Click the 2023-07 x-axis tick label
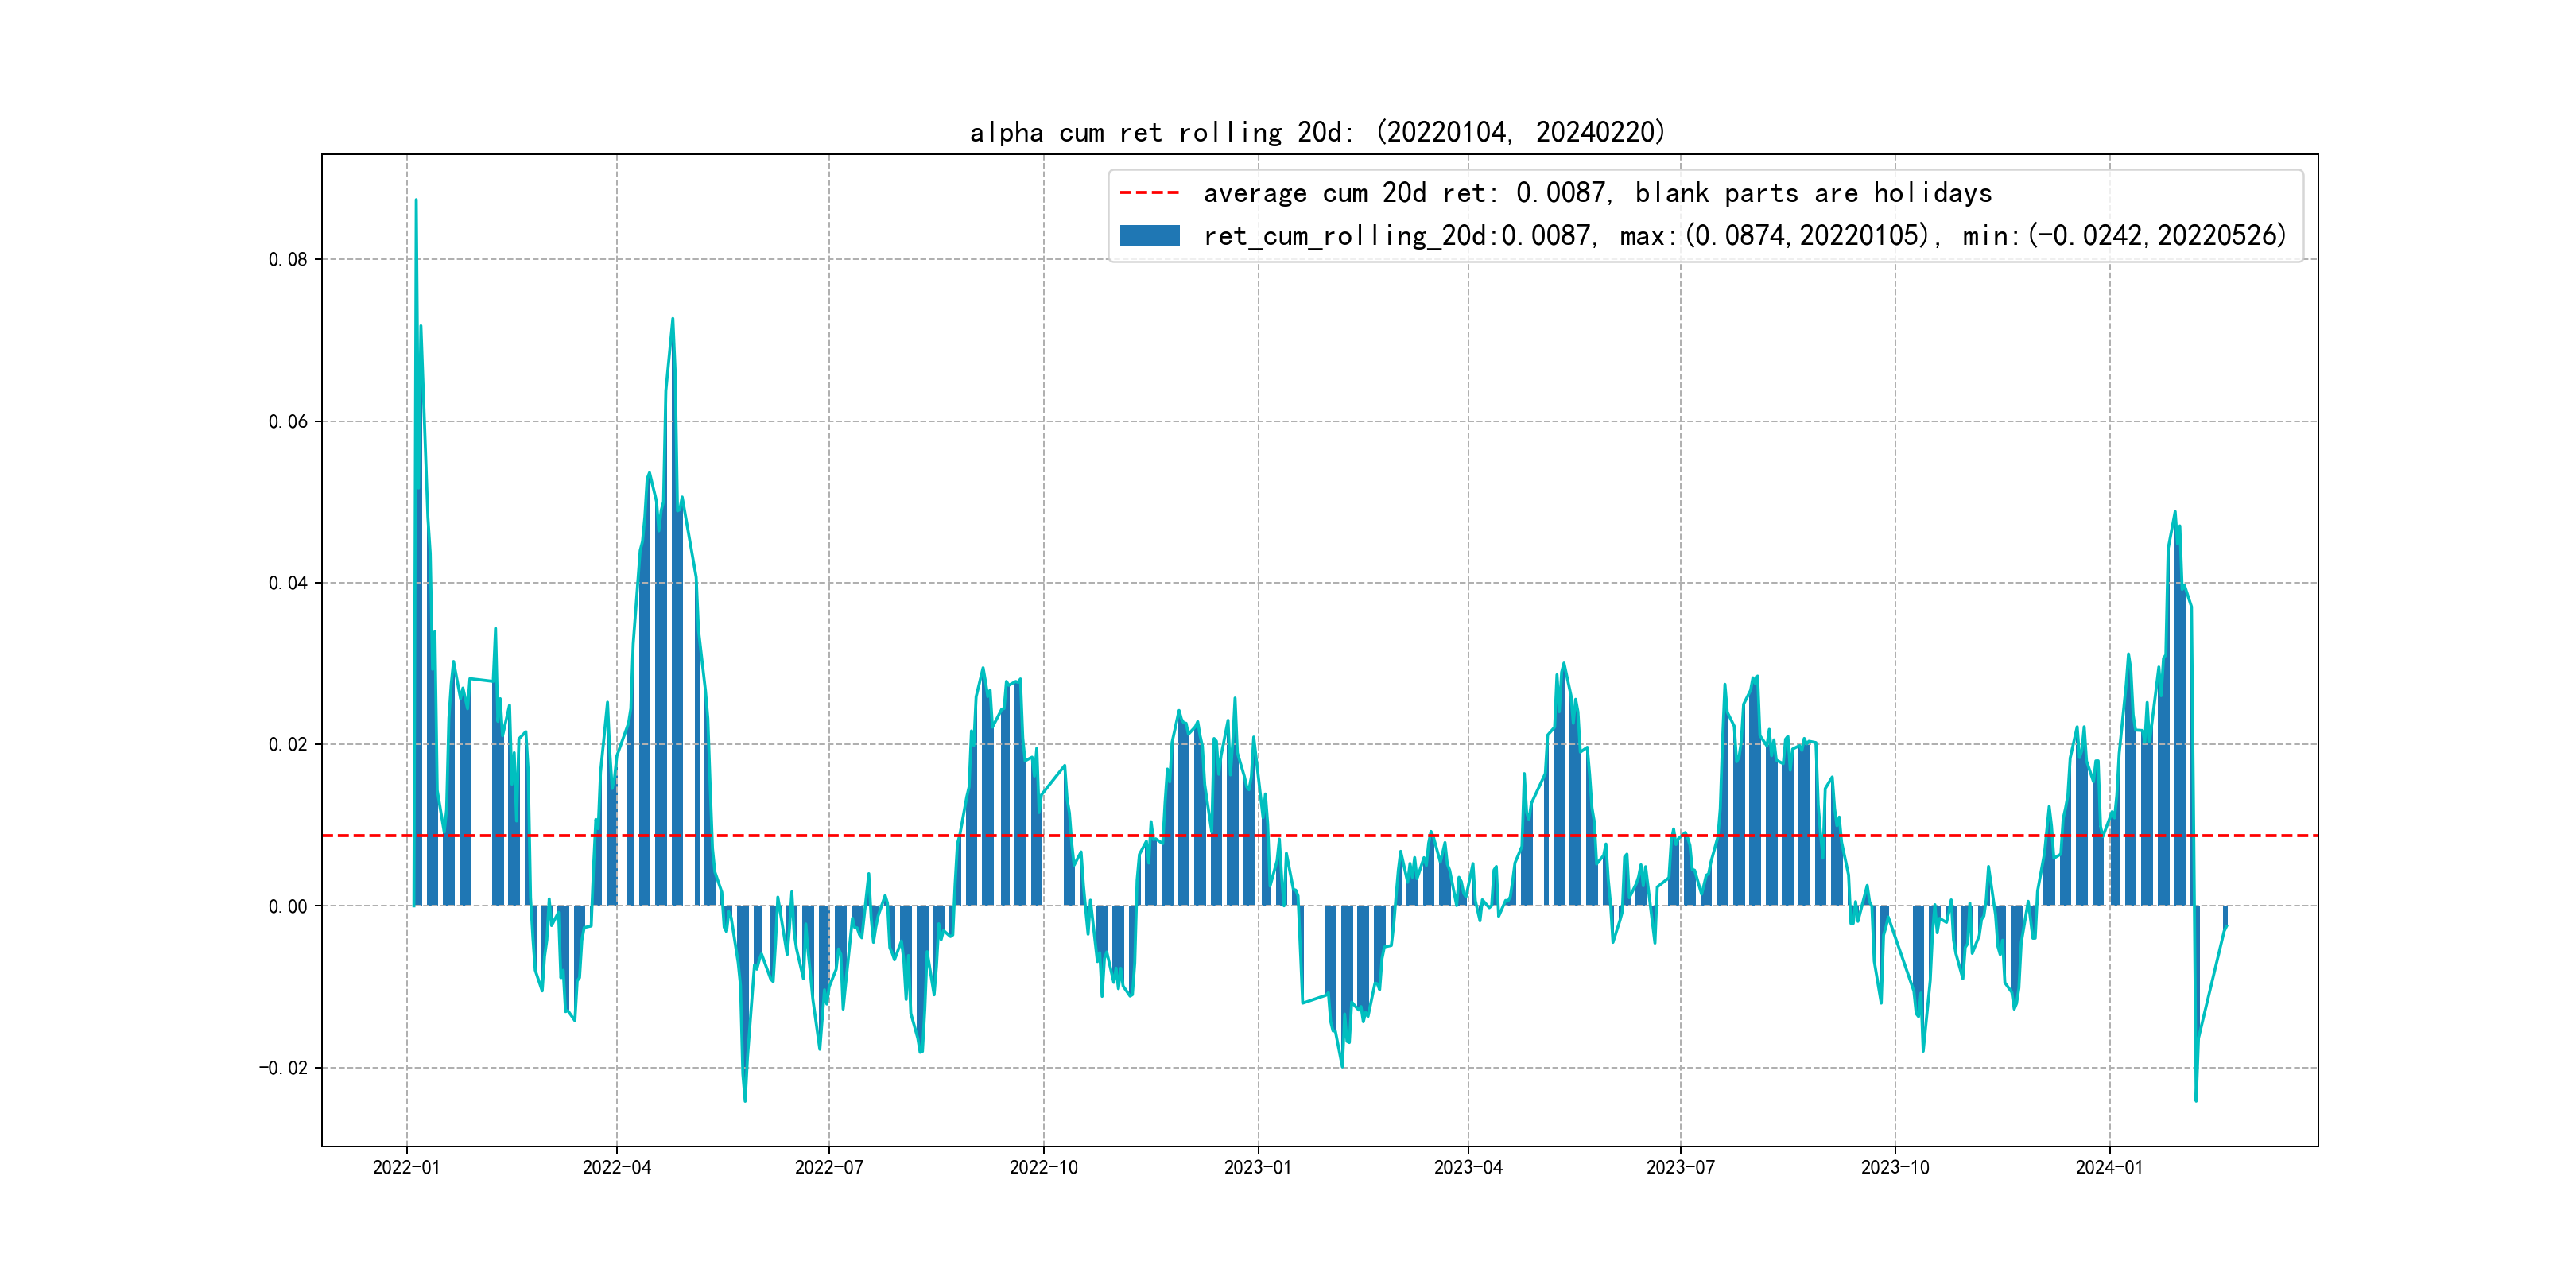The height and width of the screenshot is (1288, 2576). pyautogui.click(x=1680, y=1167)
